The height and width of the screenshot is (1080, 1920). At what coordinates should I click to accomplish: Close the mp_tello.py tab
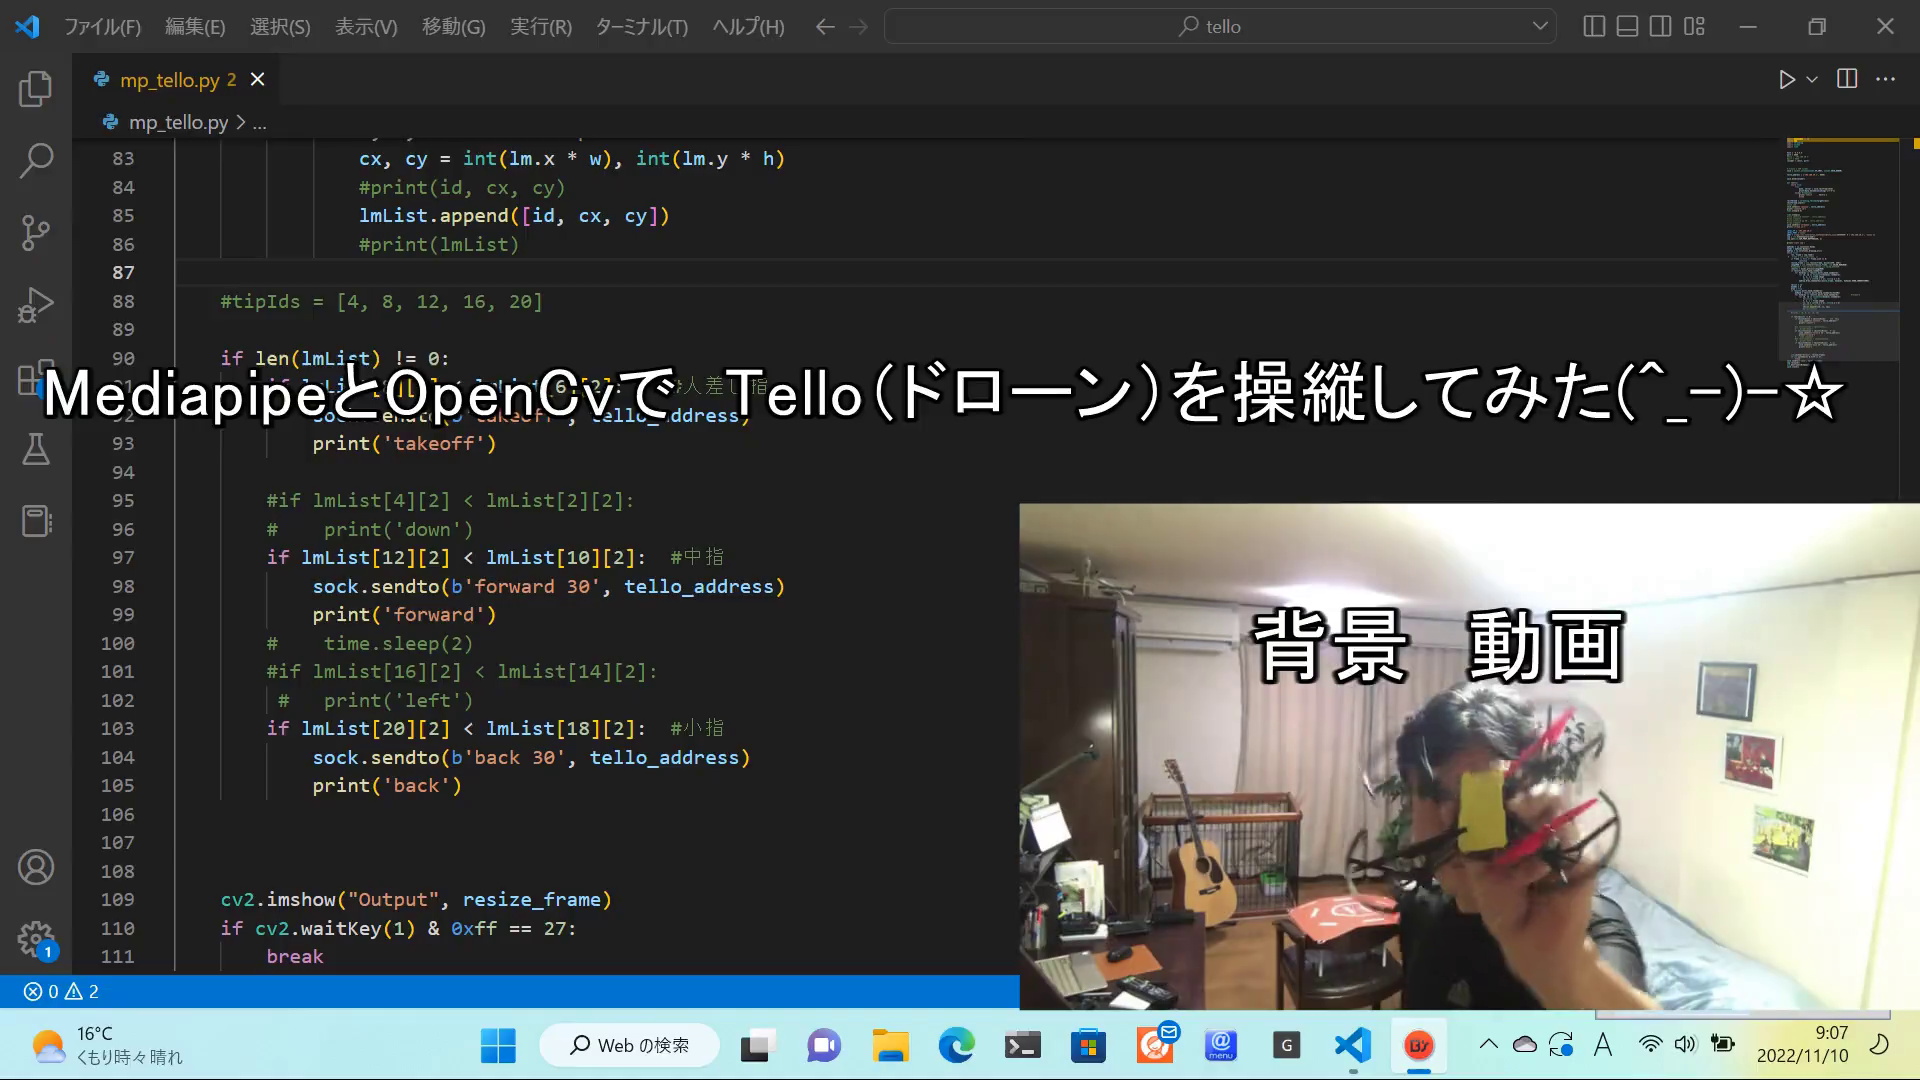coord(258,79)
